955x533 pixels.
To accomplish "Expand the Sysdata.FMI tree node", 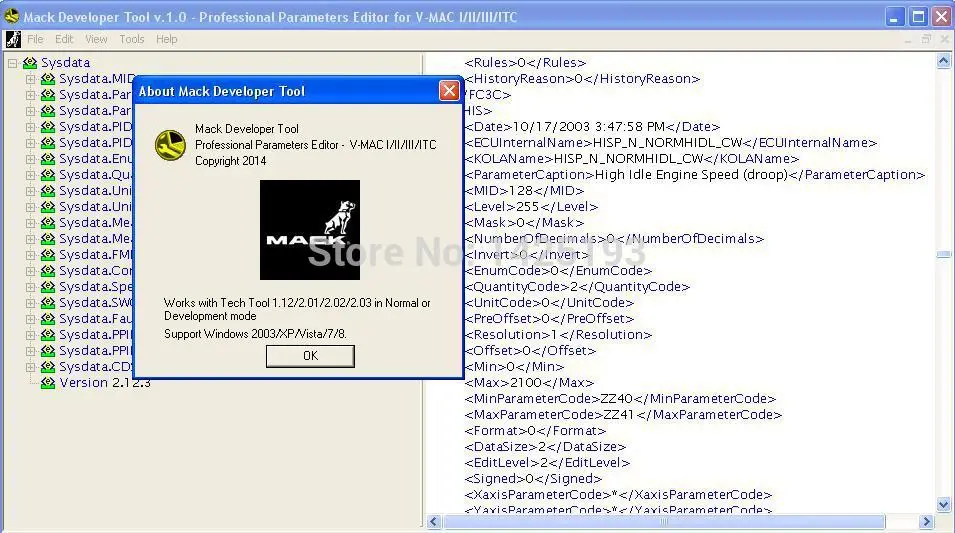I will coord(30,255).
